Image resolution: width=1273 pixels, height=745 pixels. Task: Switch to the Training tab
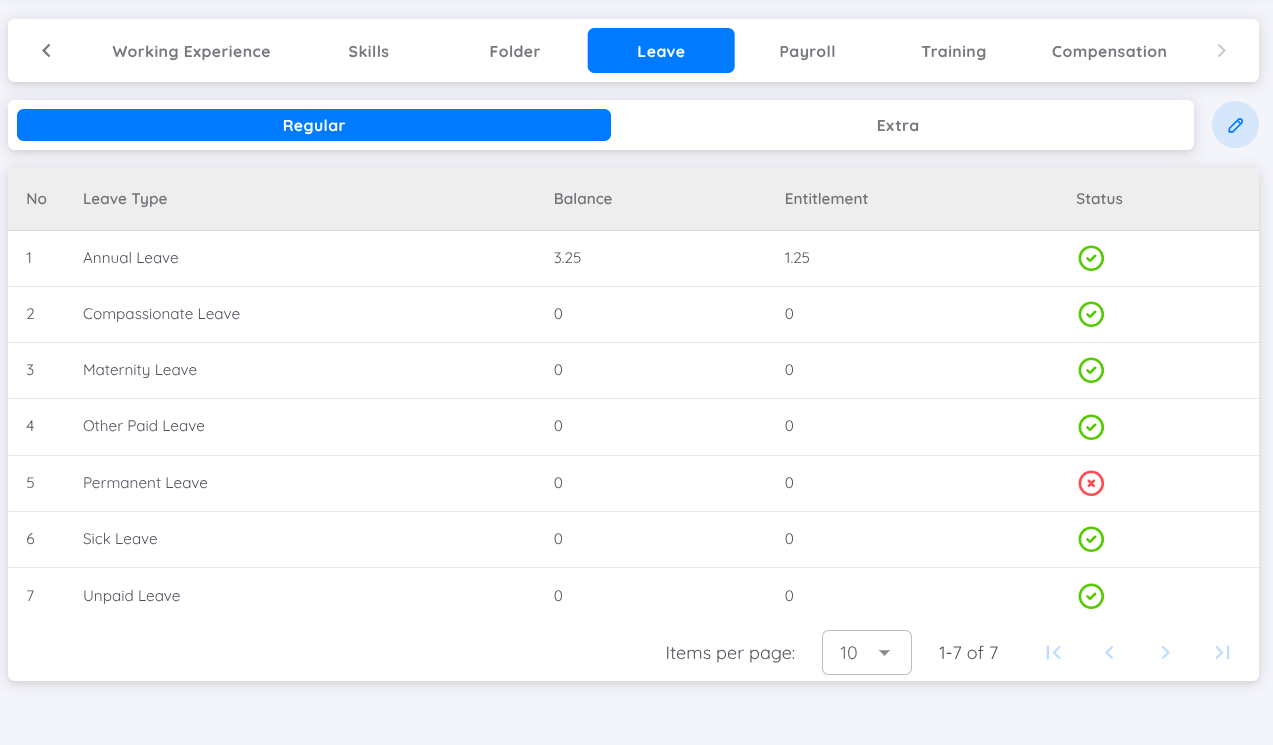pyautogui.click(x=953, y=51)
